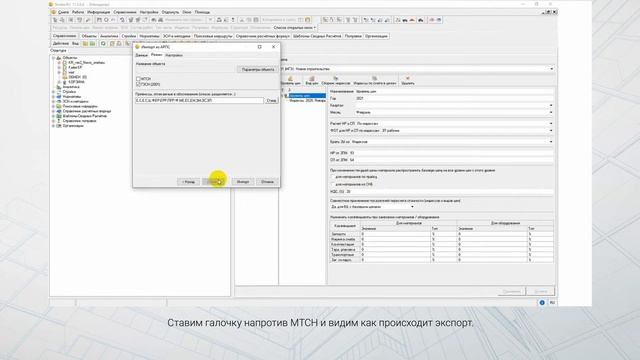Open the Справочники menu in menu bar
Screen dimensions: 640x360
[125, 12]
